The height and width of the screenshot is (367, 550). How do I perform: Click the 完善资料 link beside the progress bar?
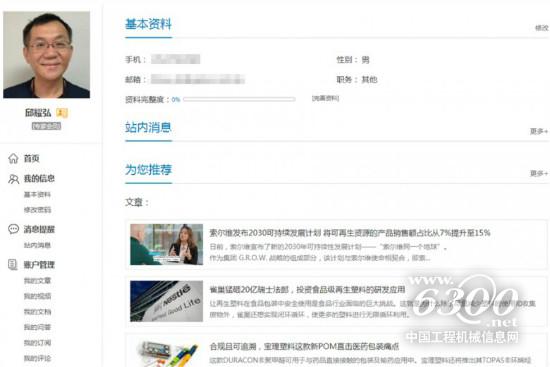325,99
